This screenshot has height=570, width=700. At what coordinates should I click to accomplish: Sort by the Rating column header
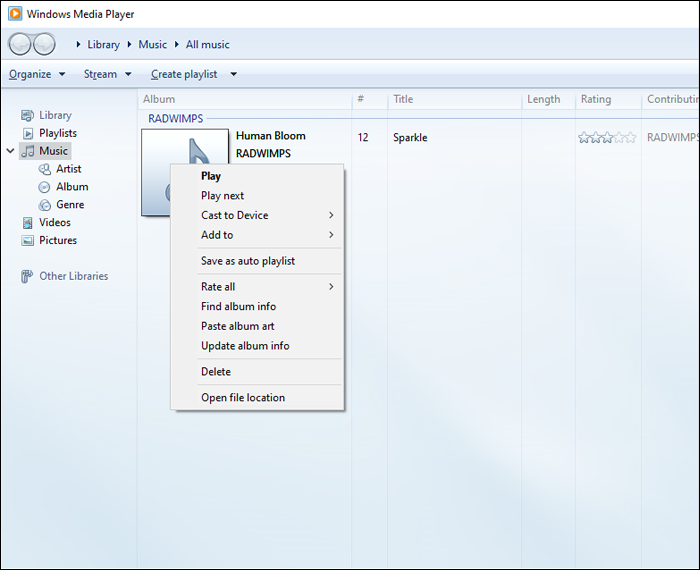608,99
